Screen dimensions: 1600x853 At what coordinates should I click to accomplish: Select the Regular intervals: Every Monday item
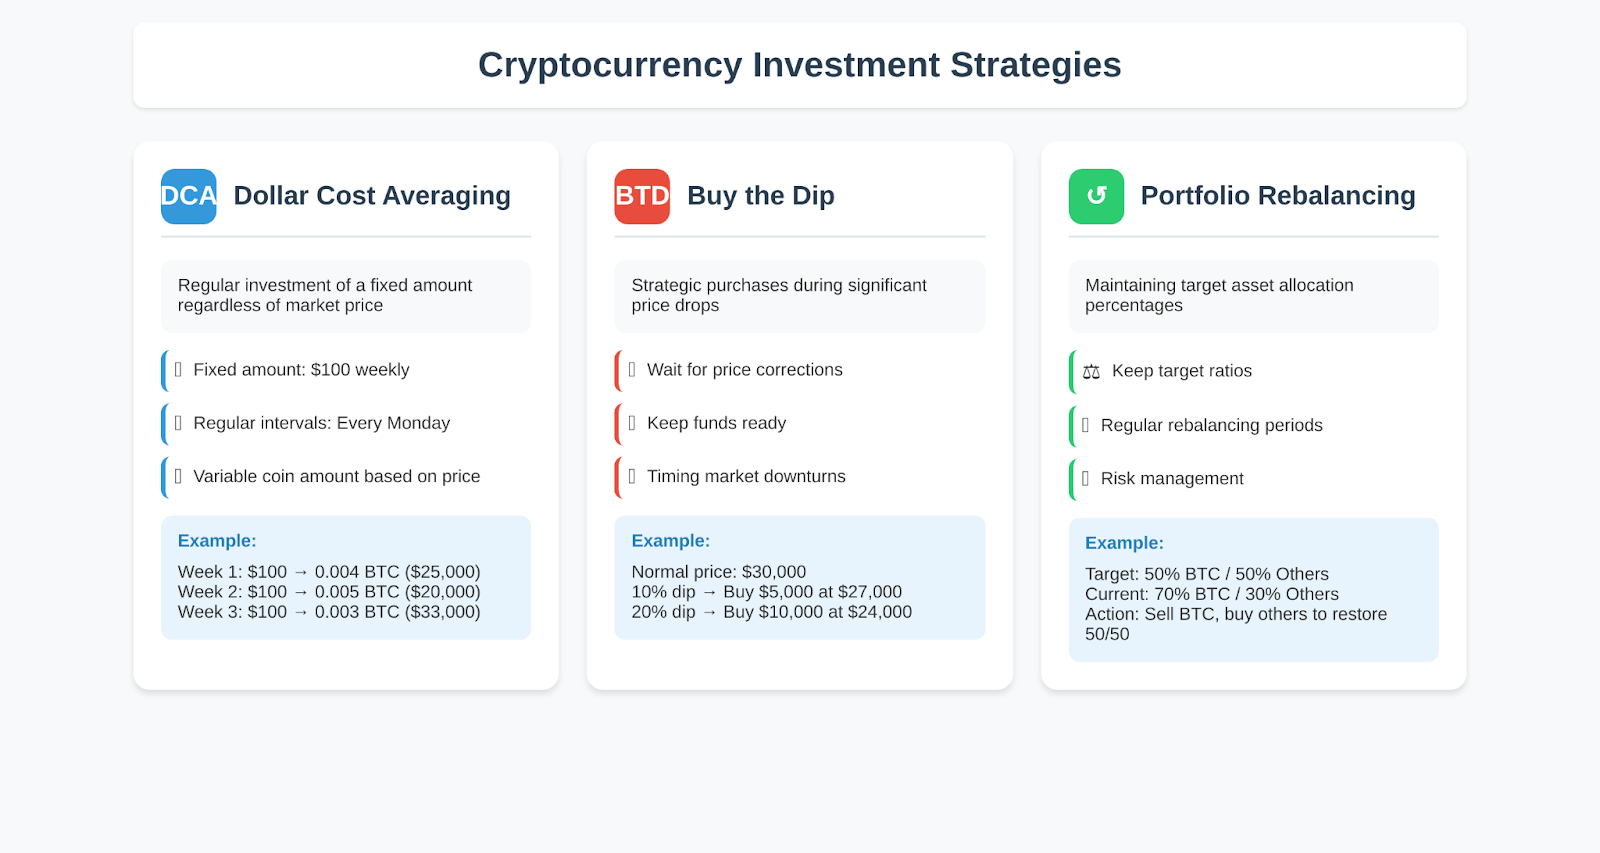(346, 424)
